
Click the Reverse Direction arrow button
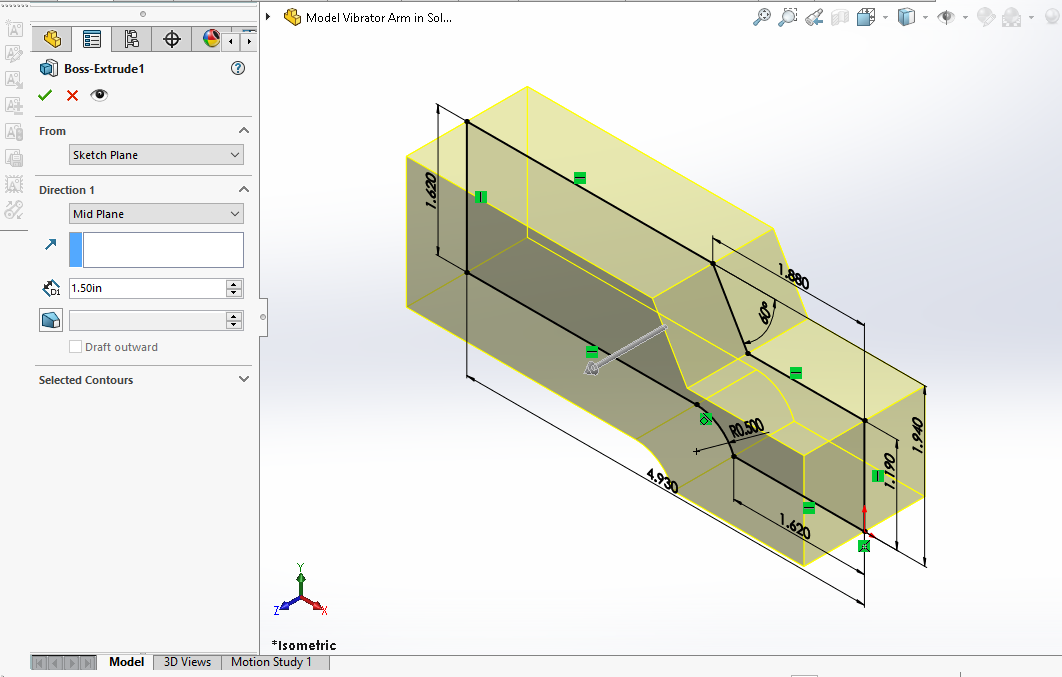tap(51, 244)
